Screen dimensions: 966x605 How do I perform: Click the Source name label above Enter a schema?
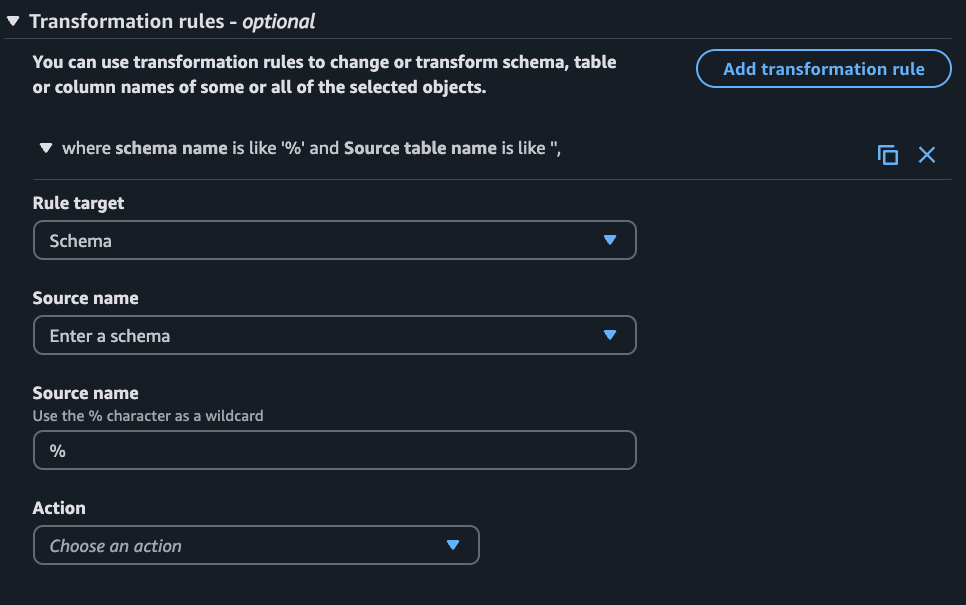(85, 298)
